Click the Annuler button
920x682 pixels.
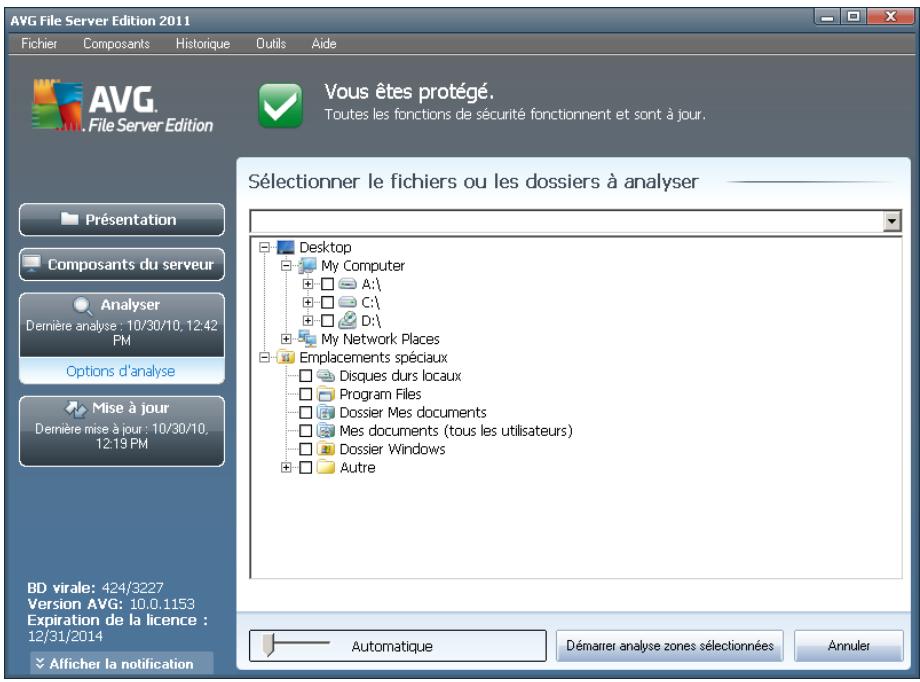coord(848,646)
